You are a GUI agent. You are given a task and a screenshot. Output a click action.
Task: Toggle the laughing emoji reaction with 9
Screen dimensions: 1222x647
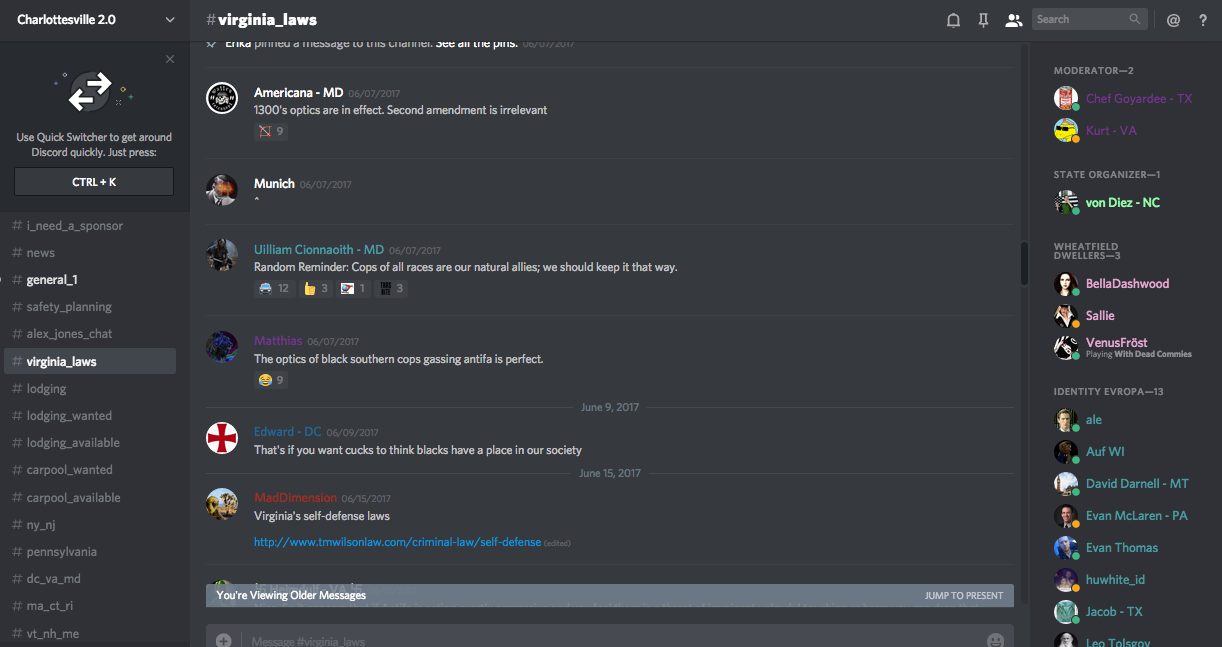point(271,380)
